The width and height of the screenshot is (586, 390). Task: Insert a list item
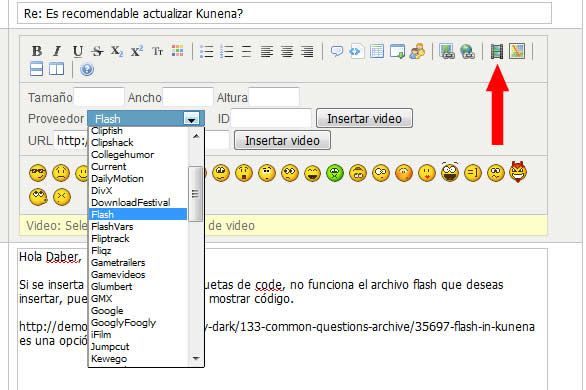tap(246, 51)
